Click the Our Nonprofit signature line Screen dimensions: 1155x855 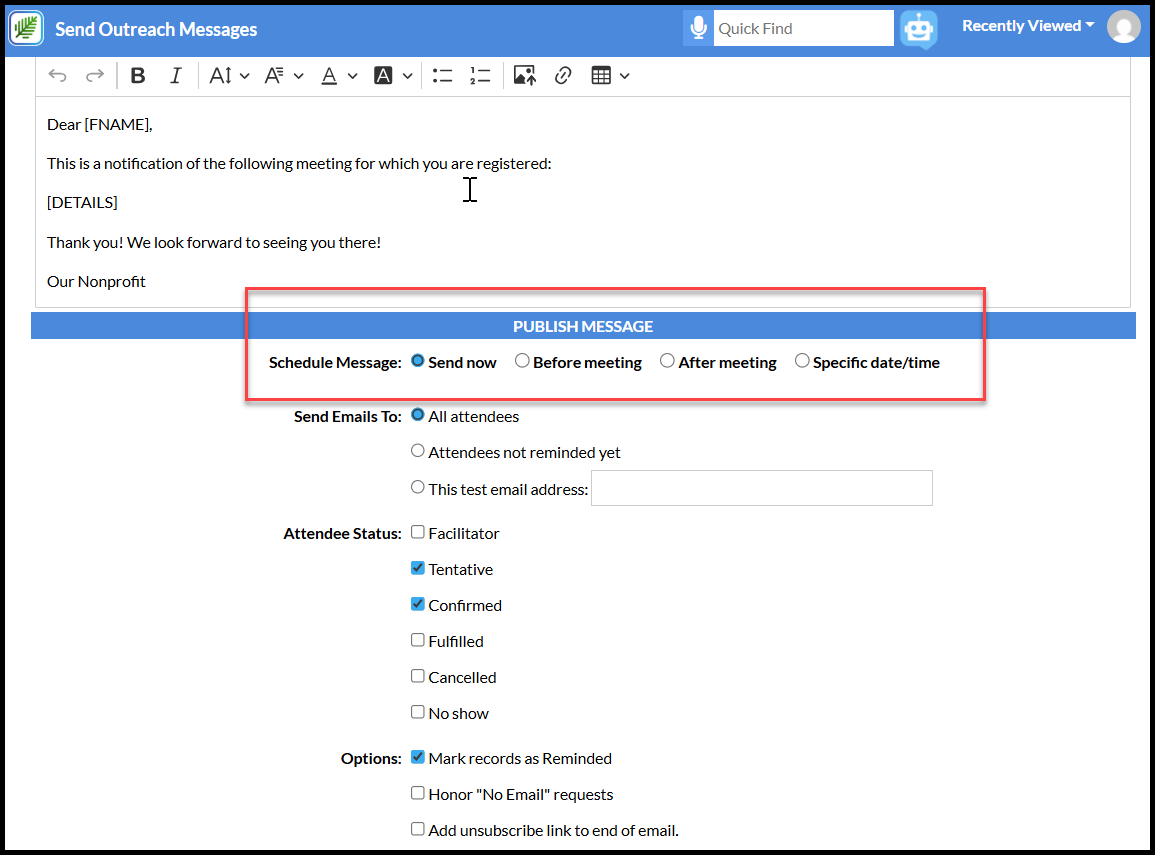click(96, 281)
